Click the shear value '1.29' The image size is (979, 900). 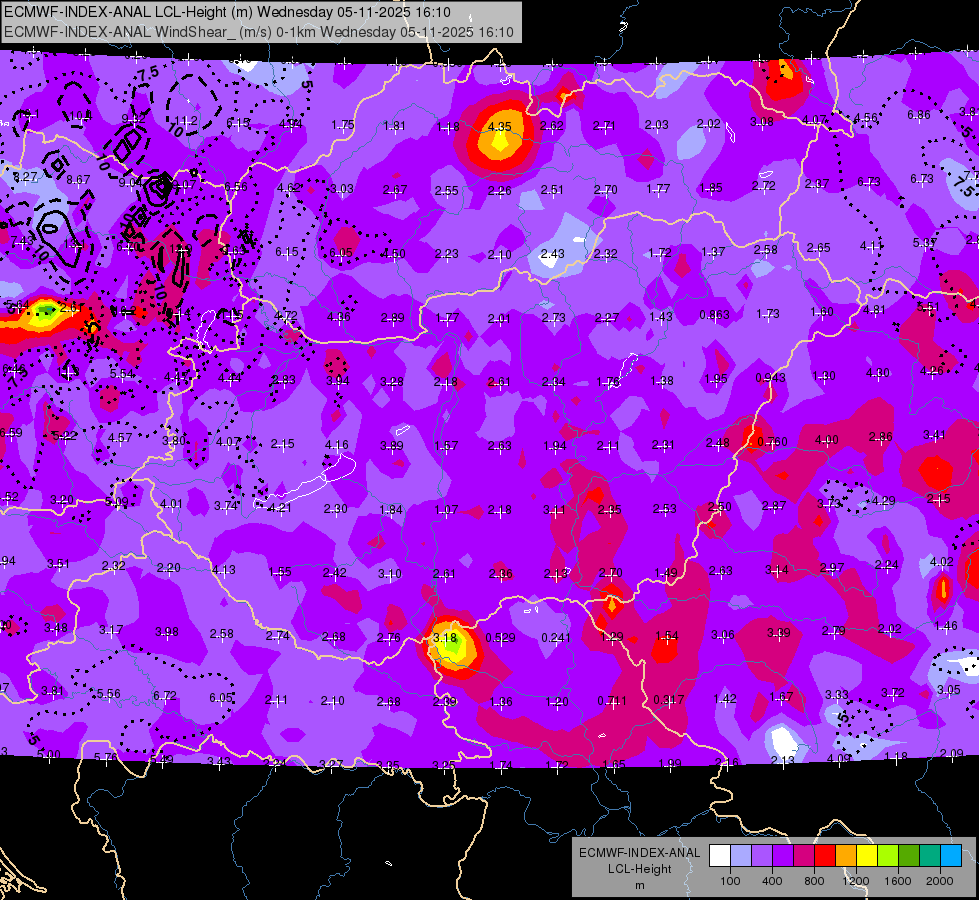click(x=612, y=636)
